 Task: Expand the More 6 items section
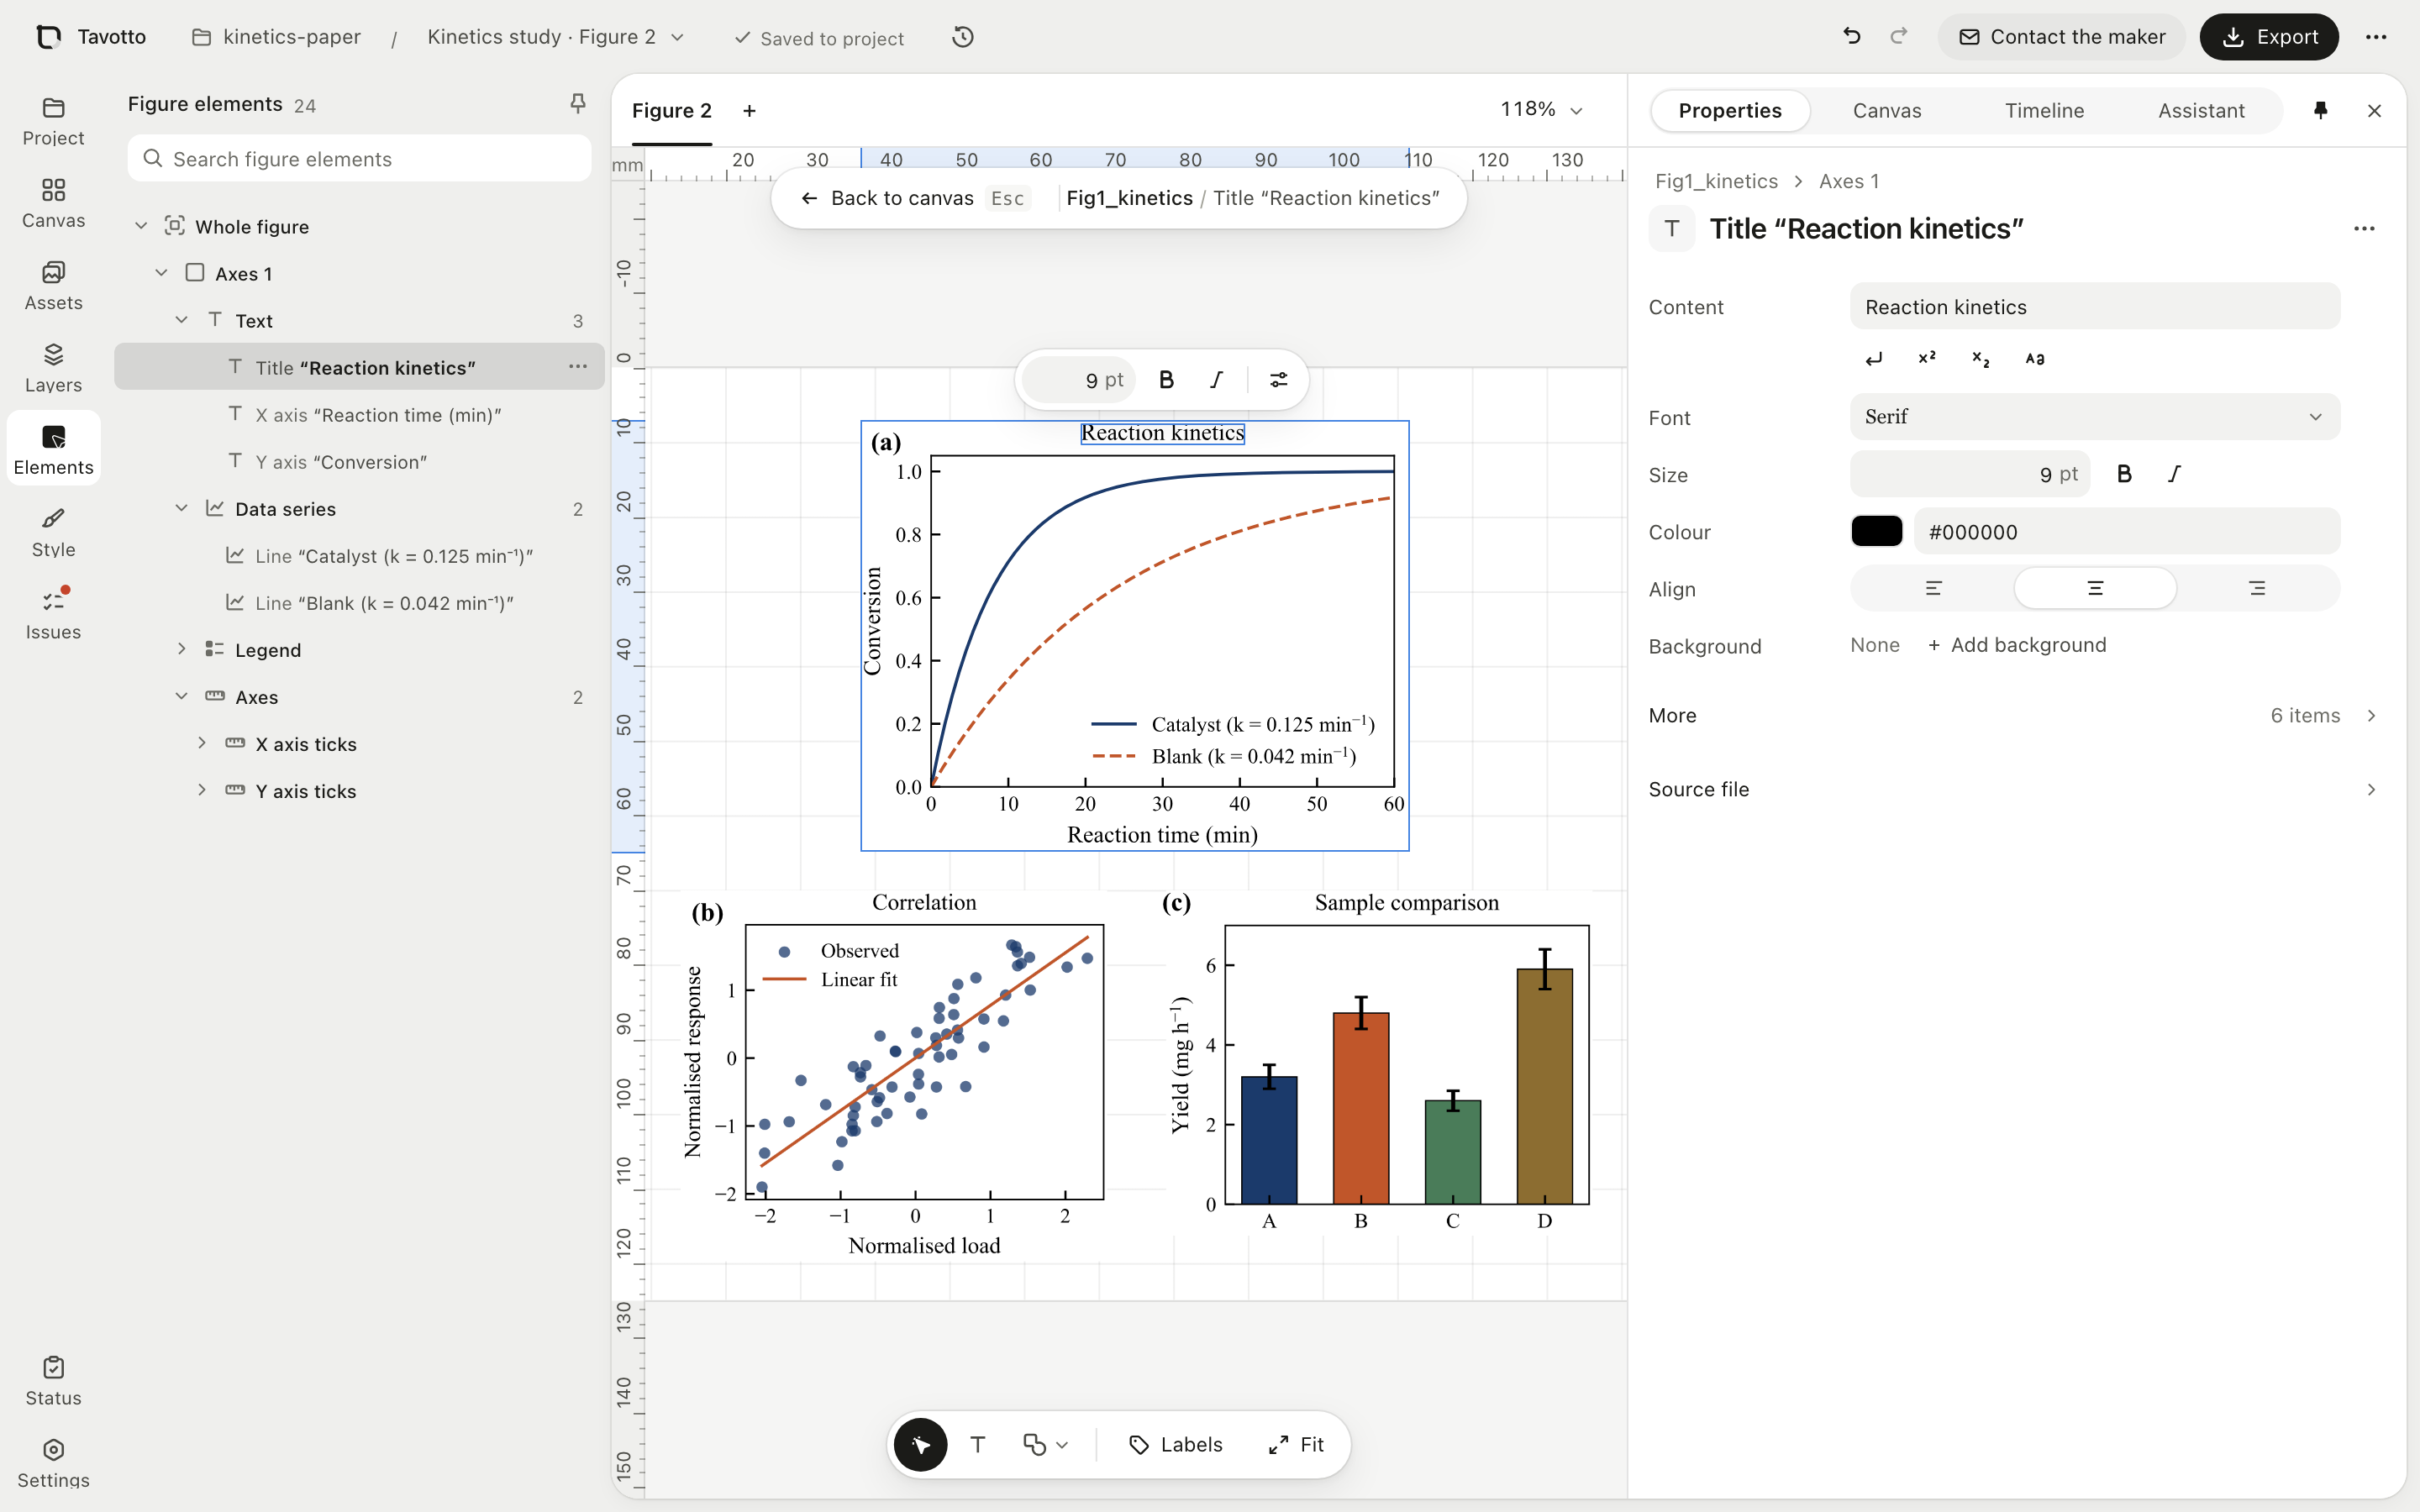pyautogui.click(x=2013, y=716)
